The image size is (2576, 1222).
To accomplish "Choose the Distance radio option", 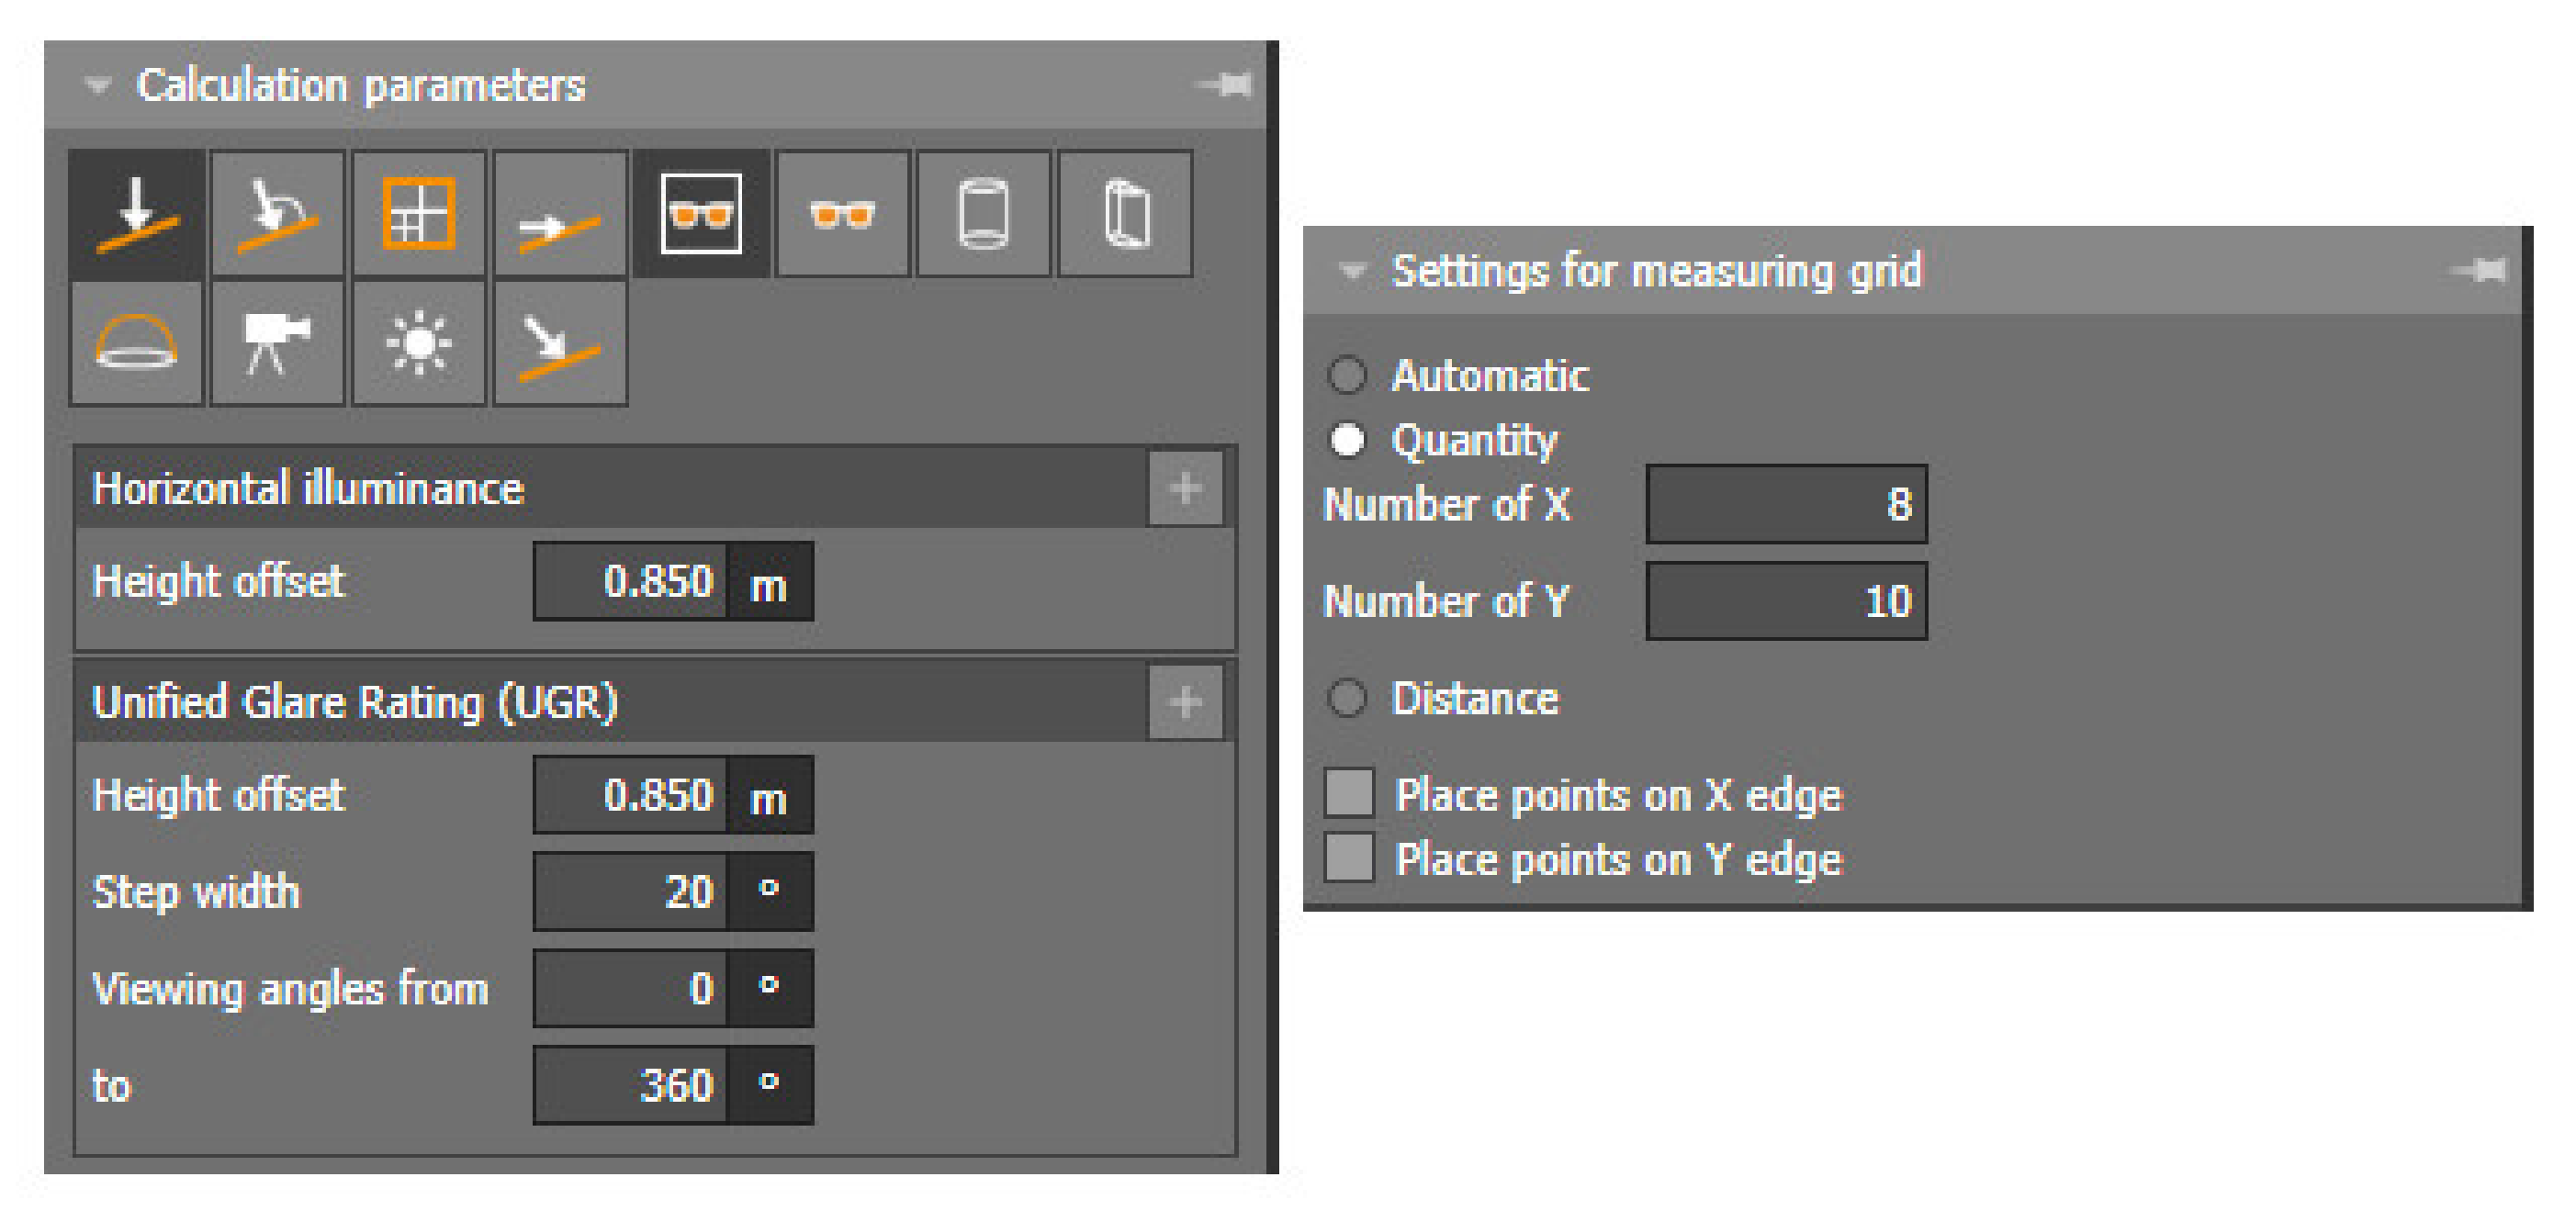I will [1347, 698].
